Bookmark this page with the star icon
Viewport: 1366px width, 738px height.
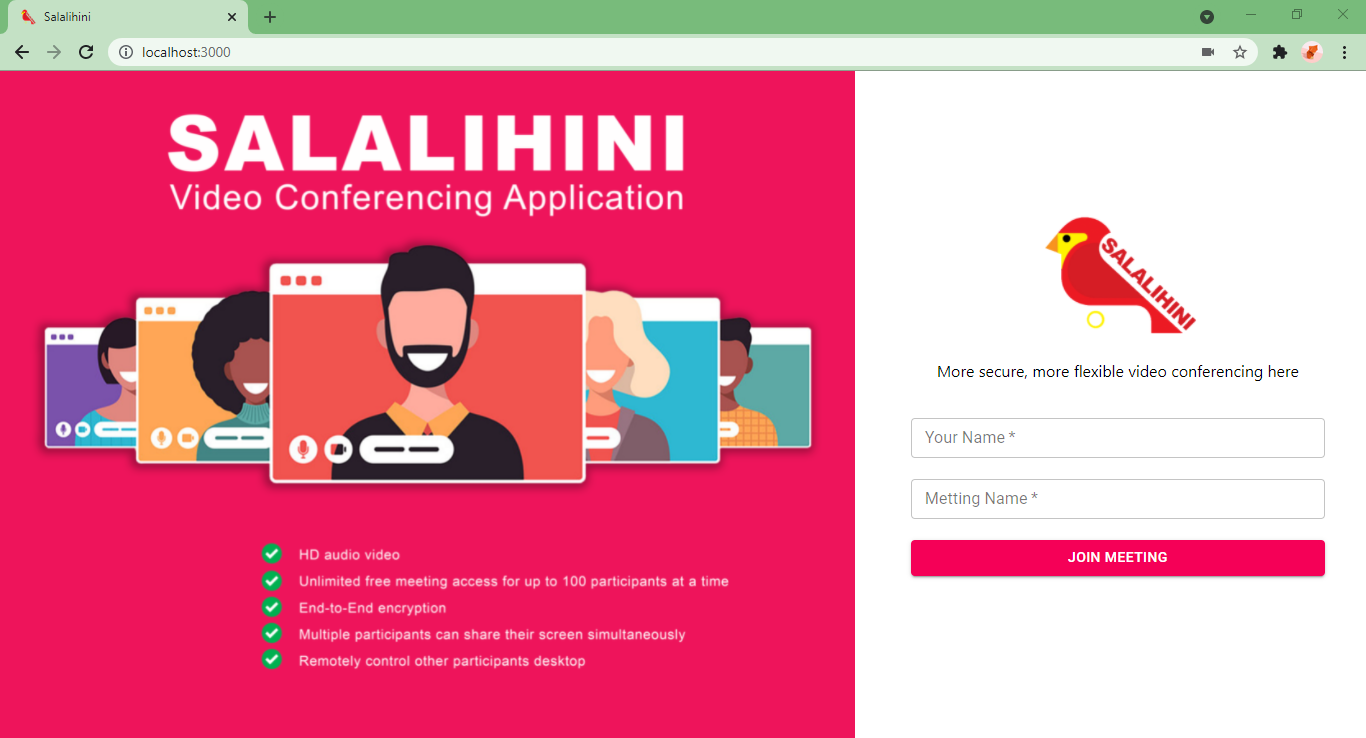pos(1240,52)
